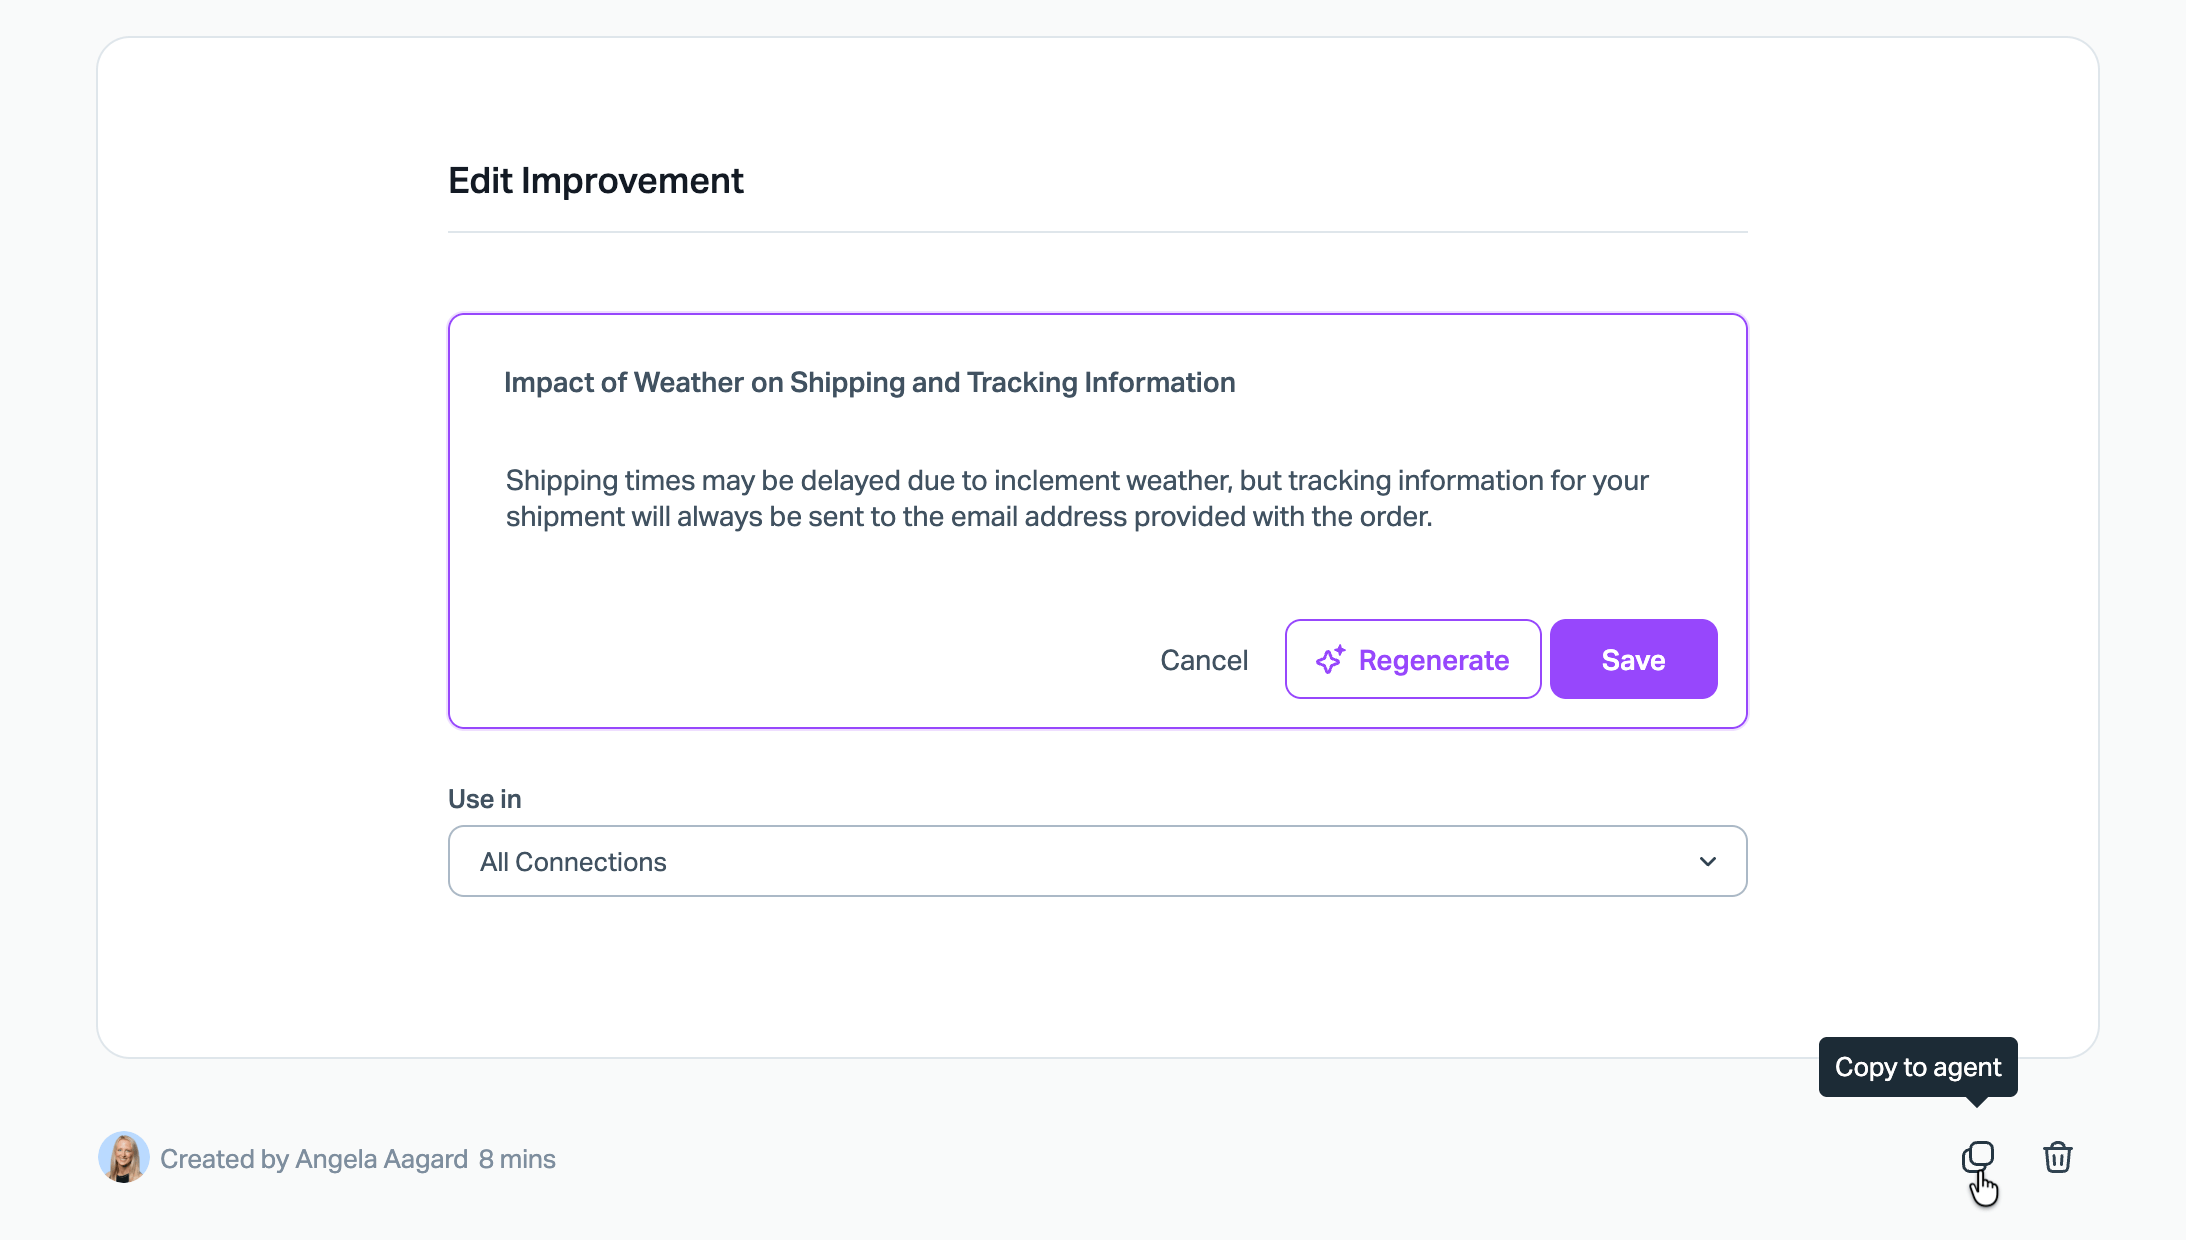Click the word 'Shipping' starting the body
The image size is (2186, 1240).
point(561,481)
